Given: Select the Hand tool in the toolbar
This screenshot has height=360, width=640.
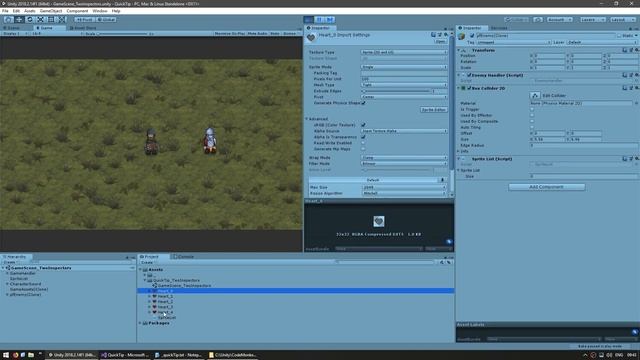Looking at the screenshot, I should (x=8, y=20).
